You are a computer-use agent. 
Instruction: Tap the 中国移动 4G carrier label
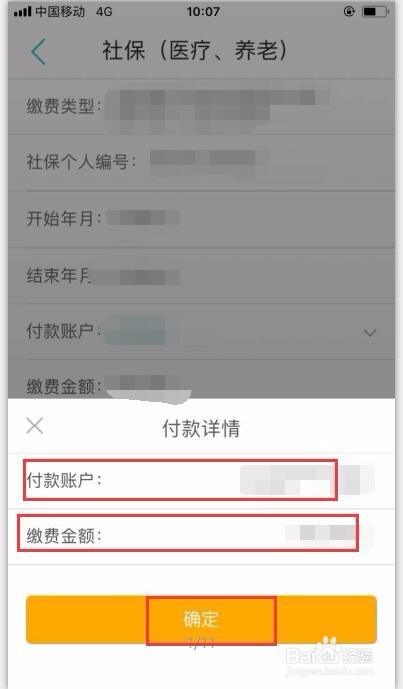[x=73, y=12]
